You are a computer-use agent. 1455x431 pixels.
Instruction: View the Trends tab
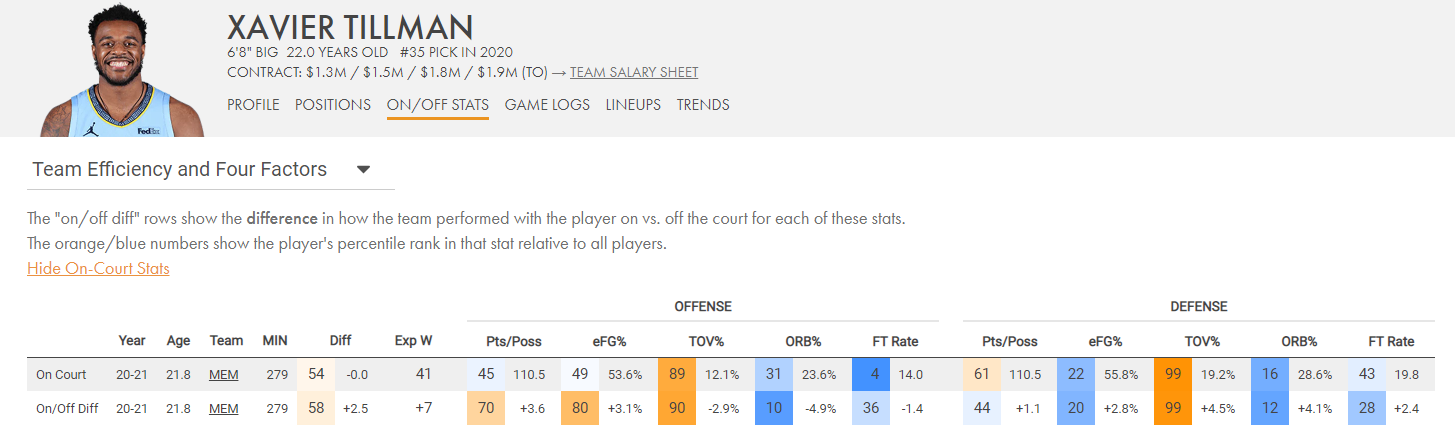[x=703, y=105]
